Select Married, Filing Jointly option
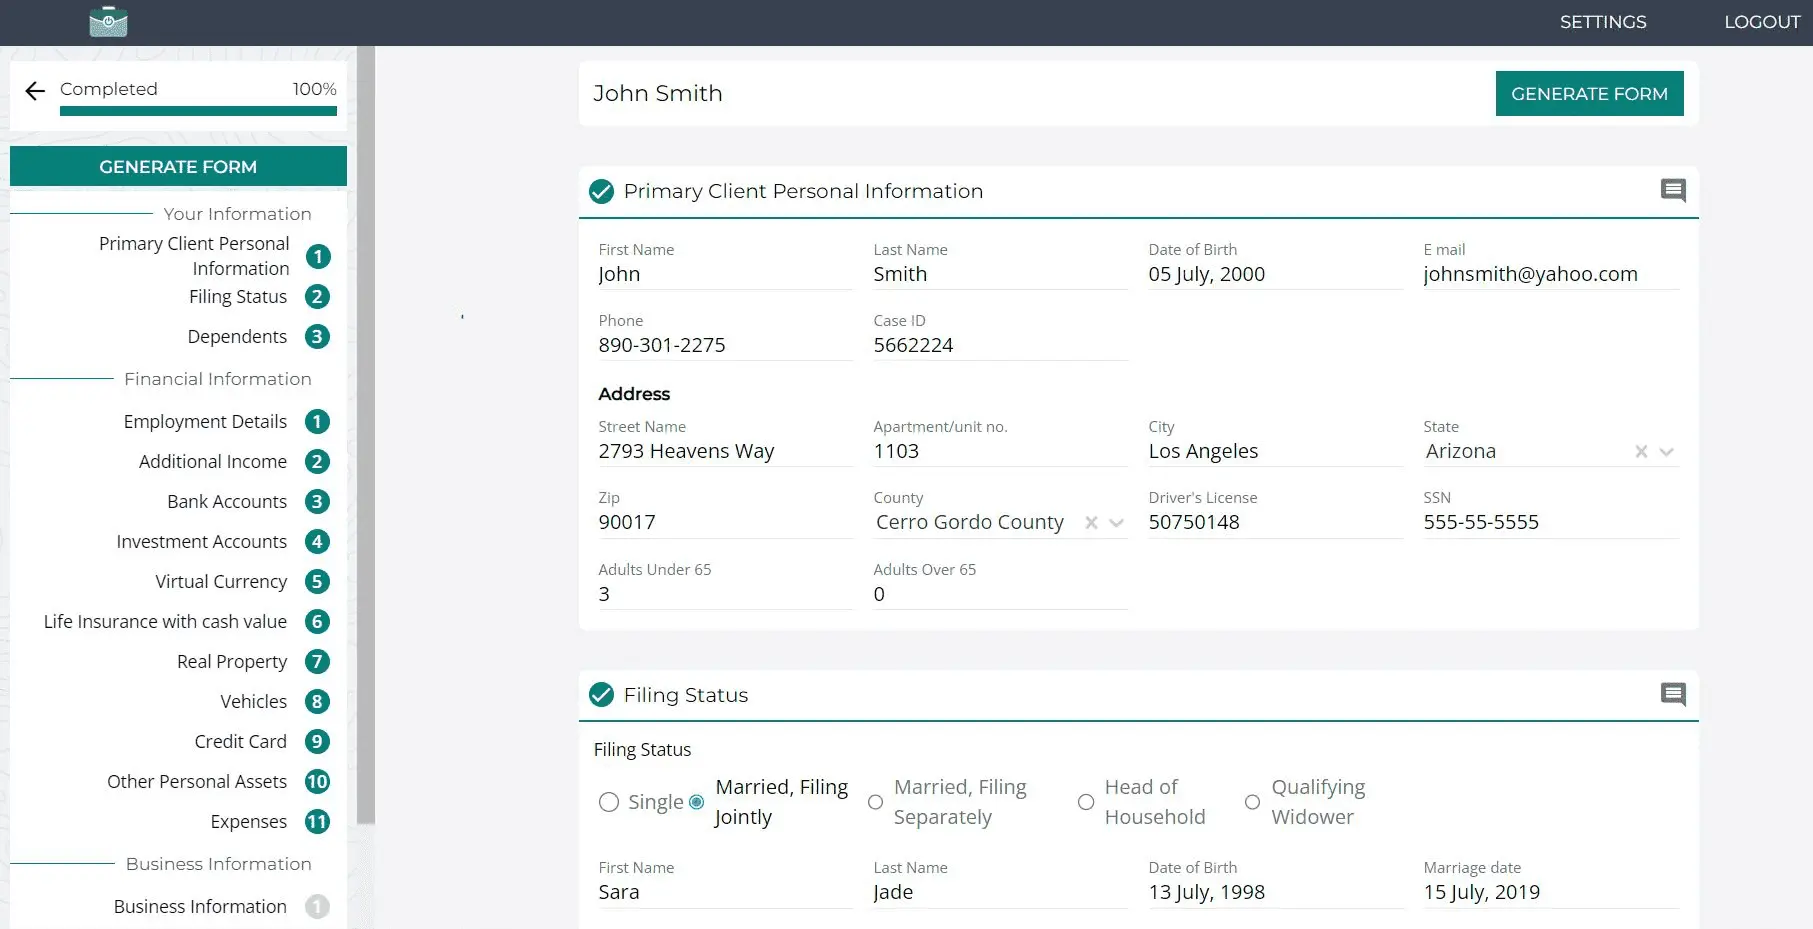Image resolution: width=1813 pixels, height=929 pixels. [x=696, y=802]
